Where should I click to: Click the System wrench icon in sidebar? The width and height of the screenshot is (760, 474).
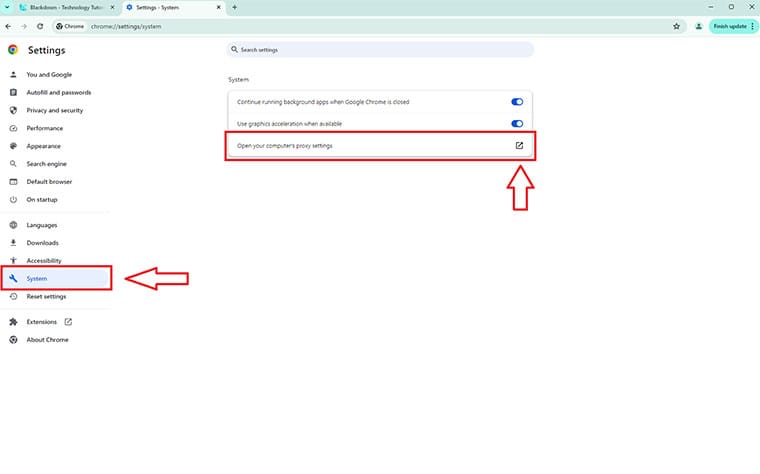pos(13,279)
